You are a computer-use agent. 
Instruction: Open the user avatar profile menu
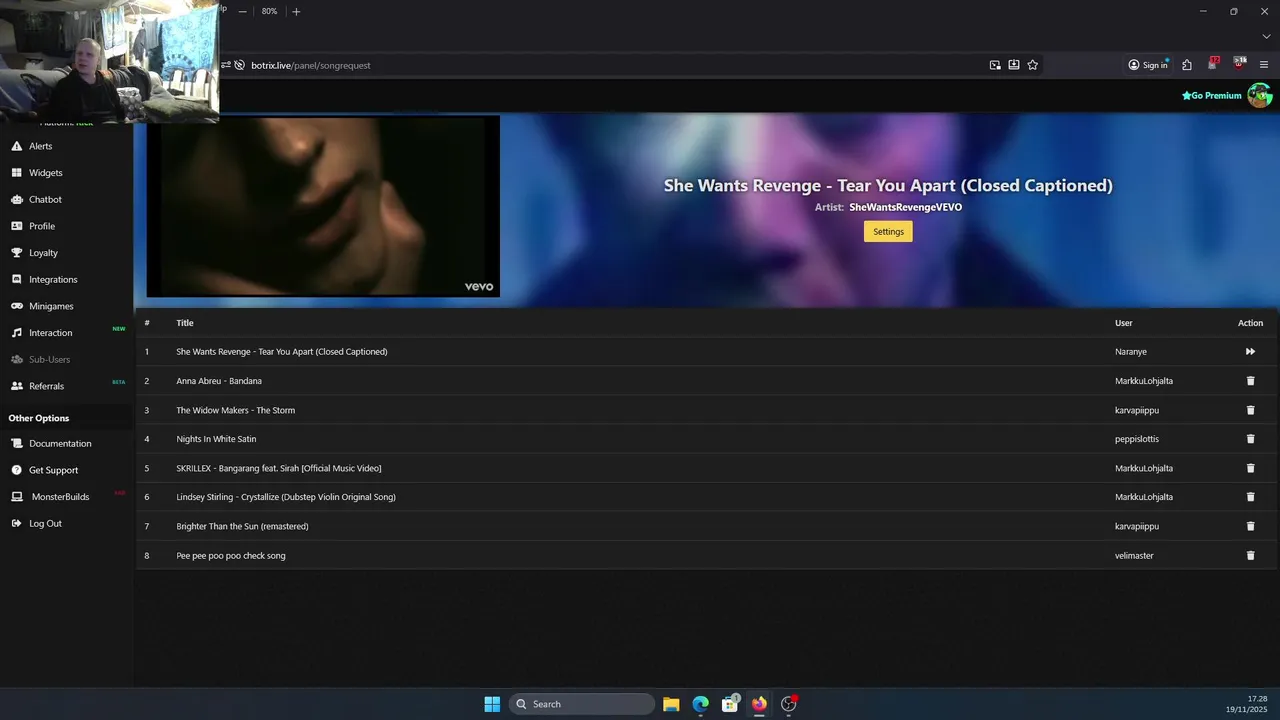point(1259,96)
